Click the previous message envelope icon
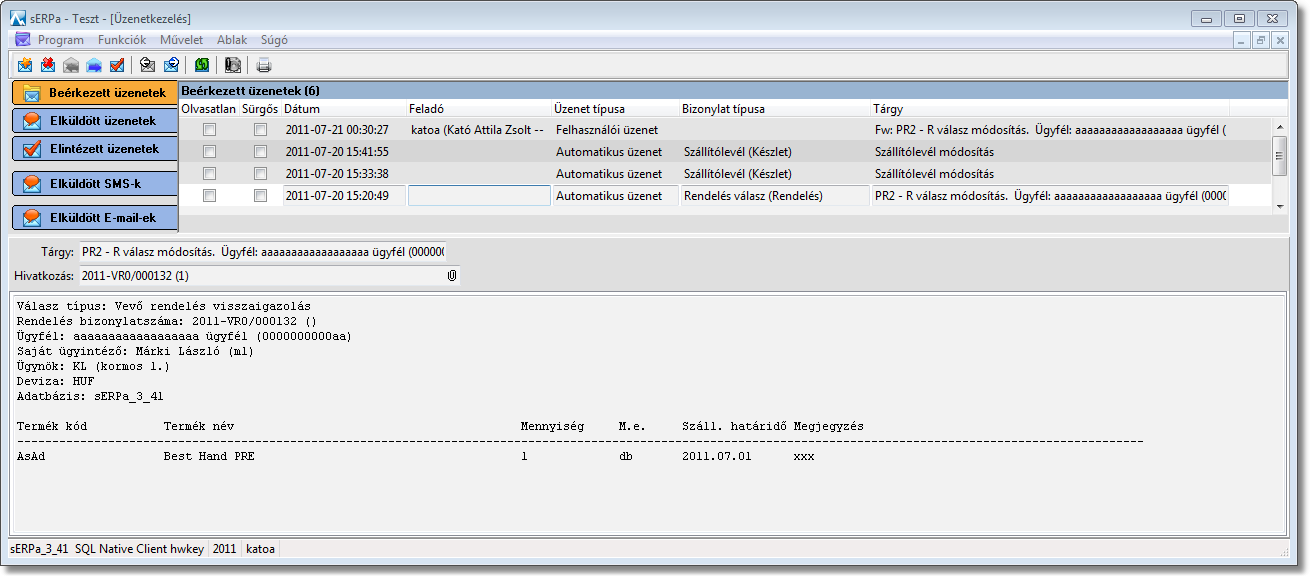Viewport: 1310px width, 578px height. [147, 66]
